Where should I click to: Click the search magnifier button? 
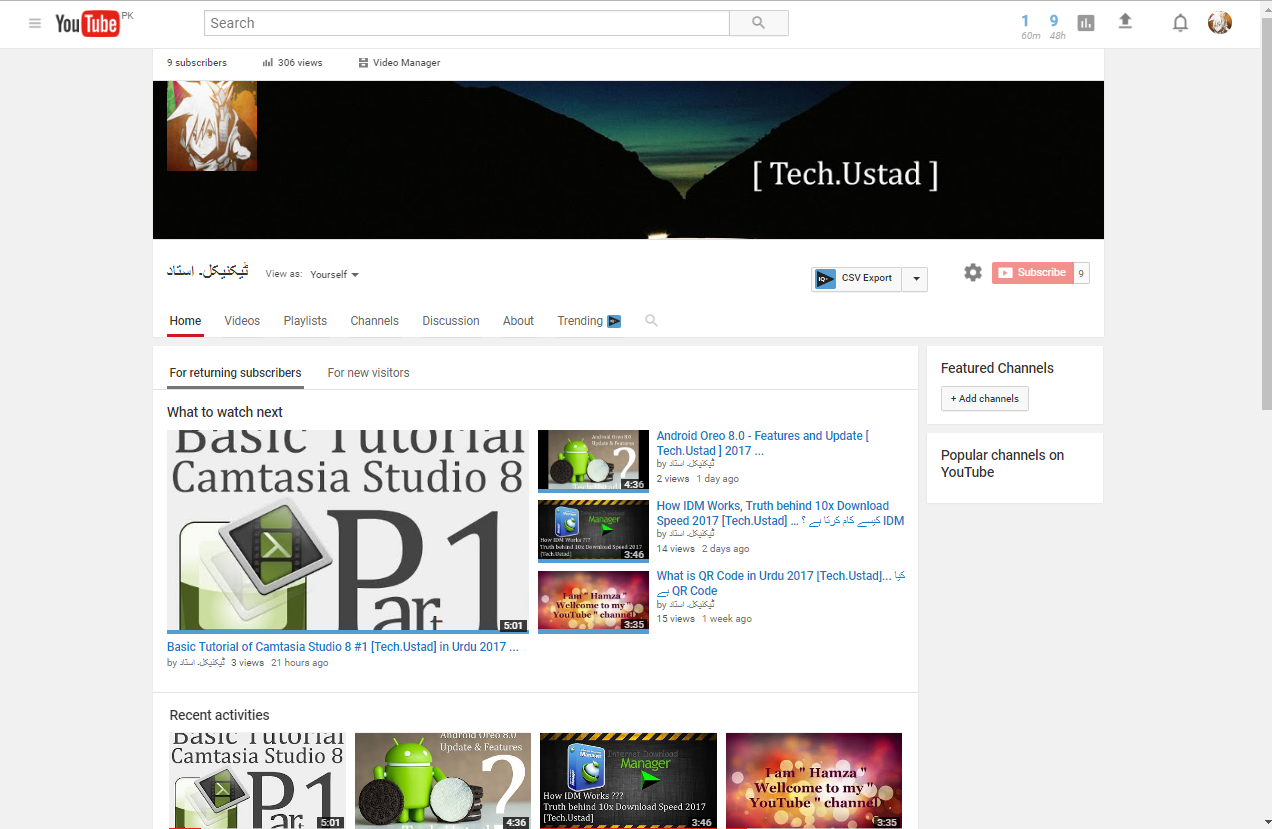(x=758, y=23)
